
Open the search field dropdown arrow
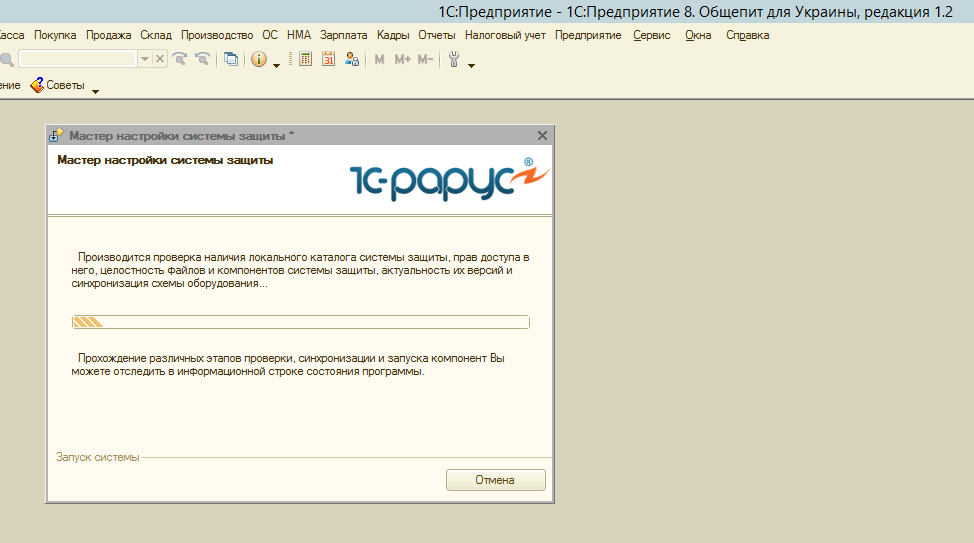pyautogui.click(x=144, y=59)
